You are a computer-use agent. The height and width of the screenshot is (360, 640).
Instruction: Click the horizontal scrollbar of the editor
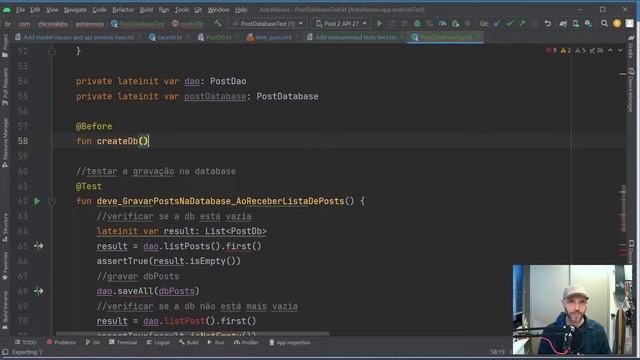coord(192,333)
